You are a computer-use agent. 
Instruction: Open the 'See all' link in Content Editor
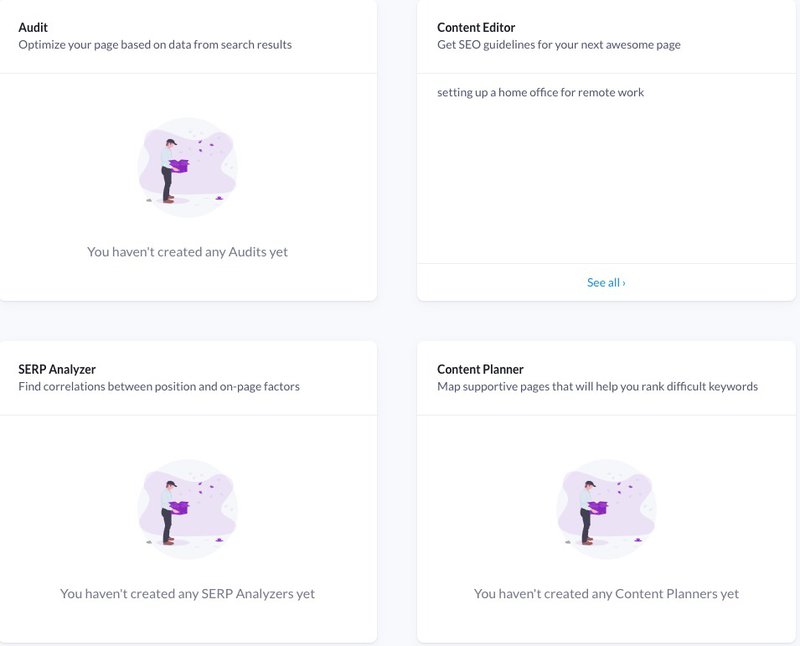coord(604,282)
